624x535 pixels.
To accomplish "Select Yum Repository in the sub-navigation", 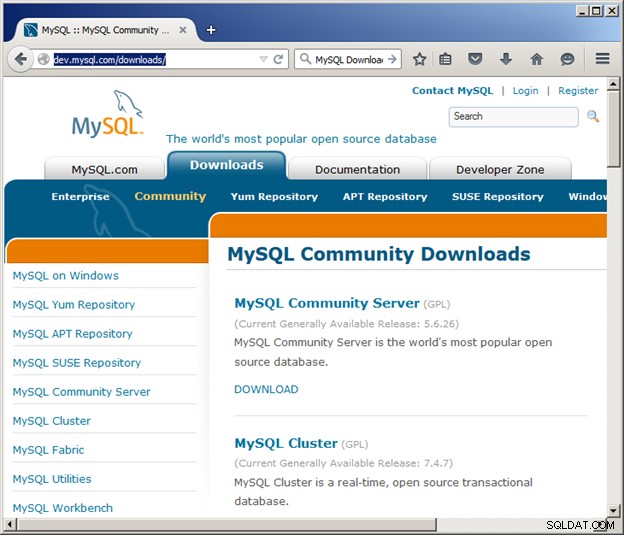I will pos(274,196).
